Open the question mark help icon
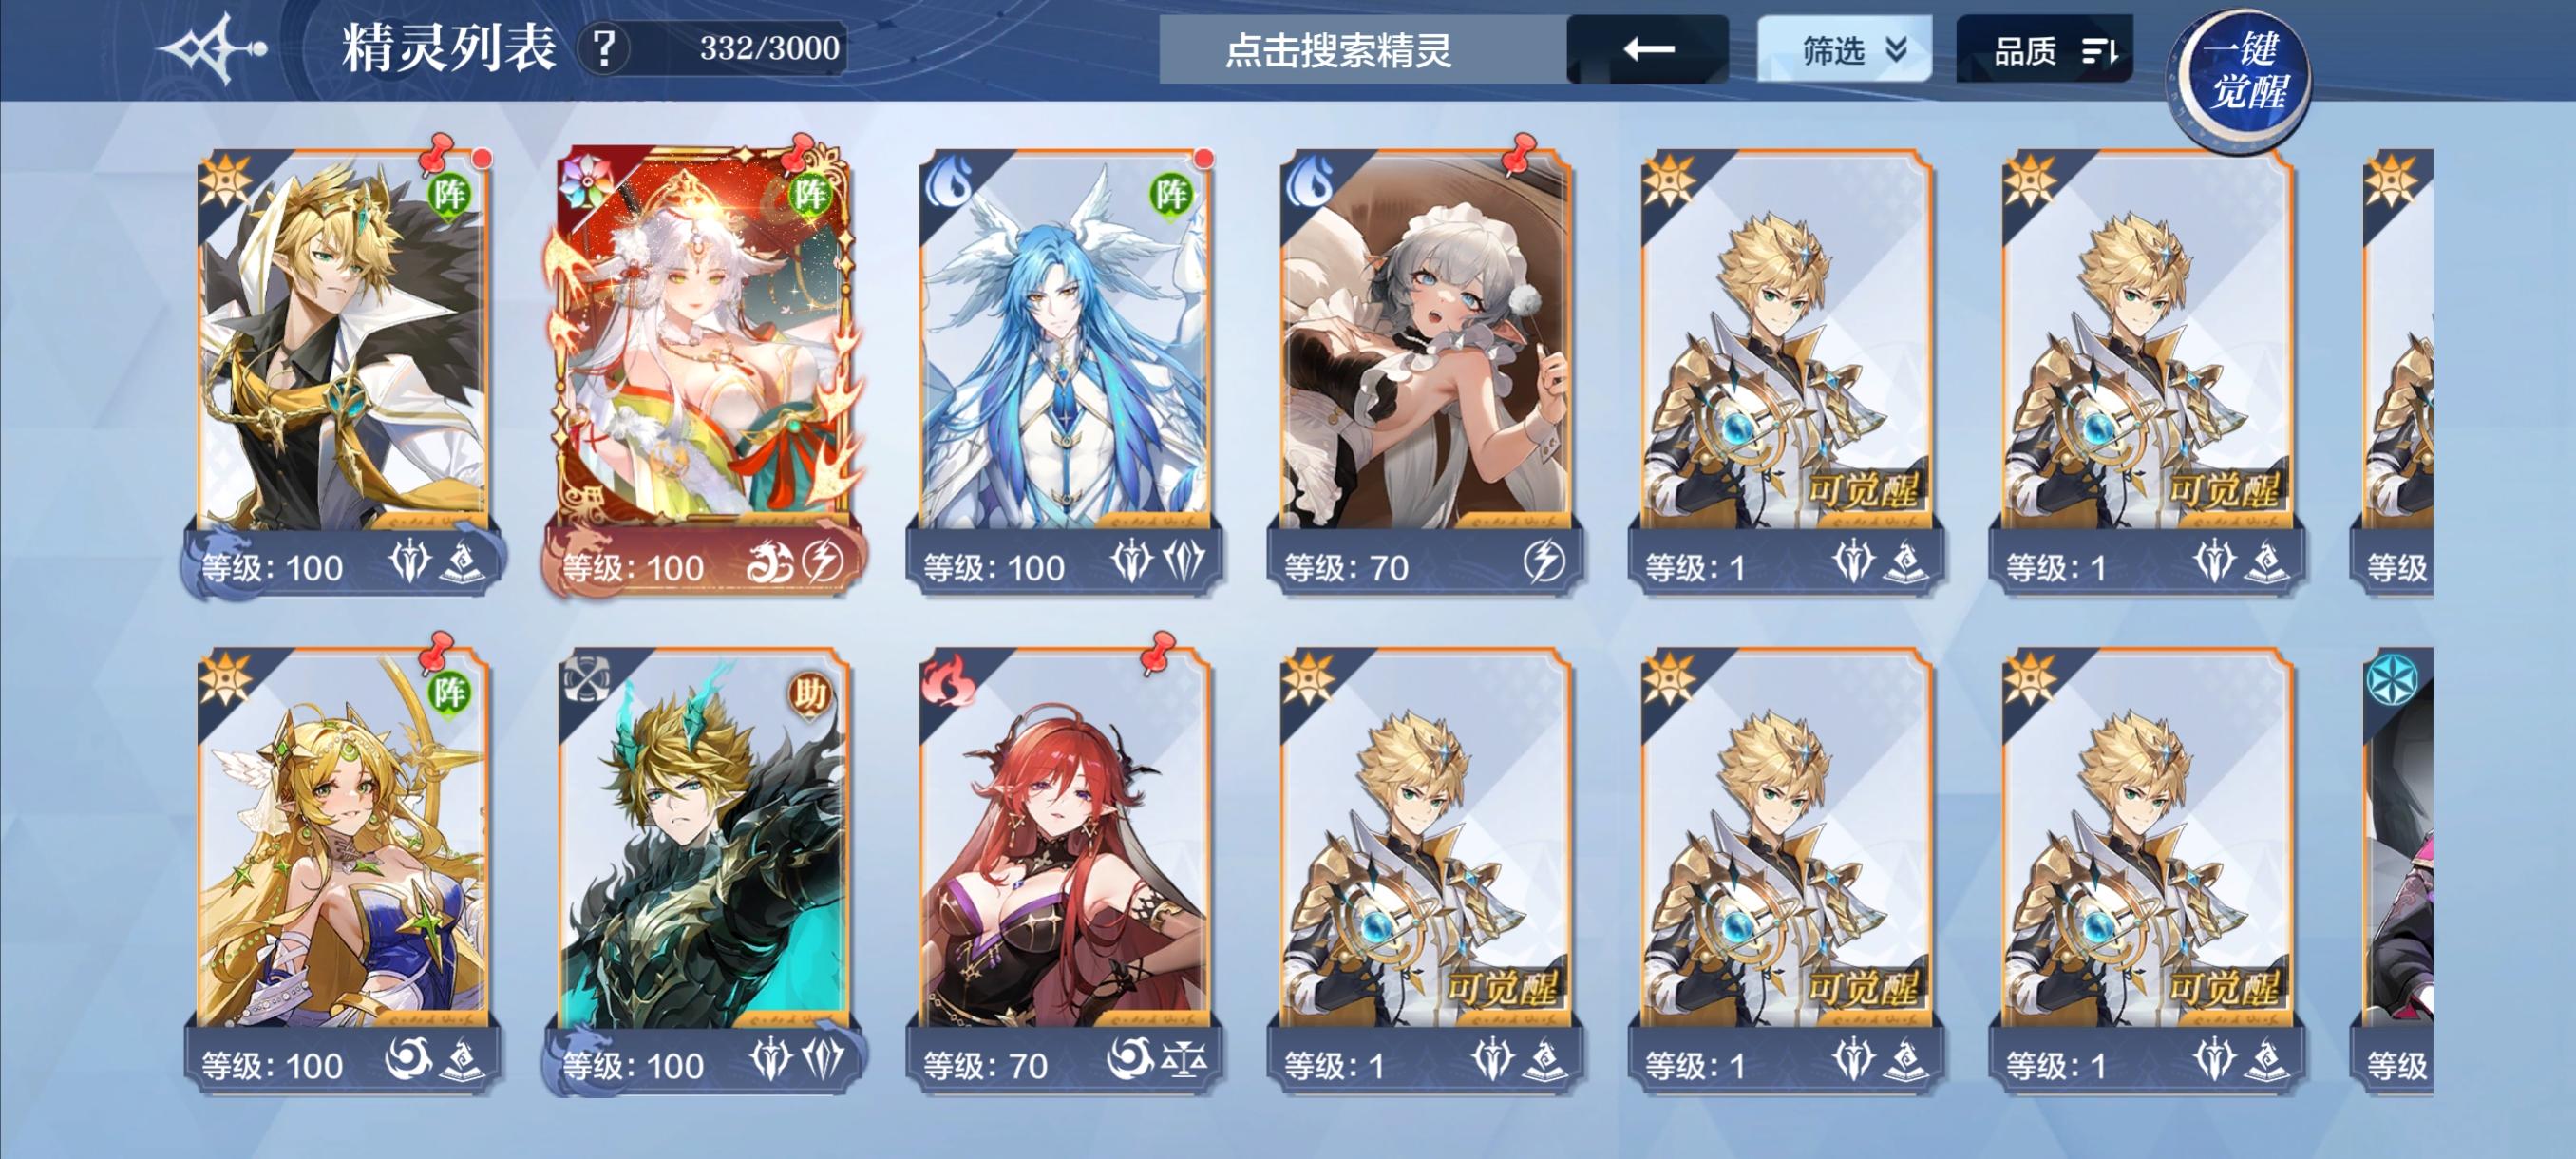This screenshot has height=1159, width=2576. [604, 48]
